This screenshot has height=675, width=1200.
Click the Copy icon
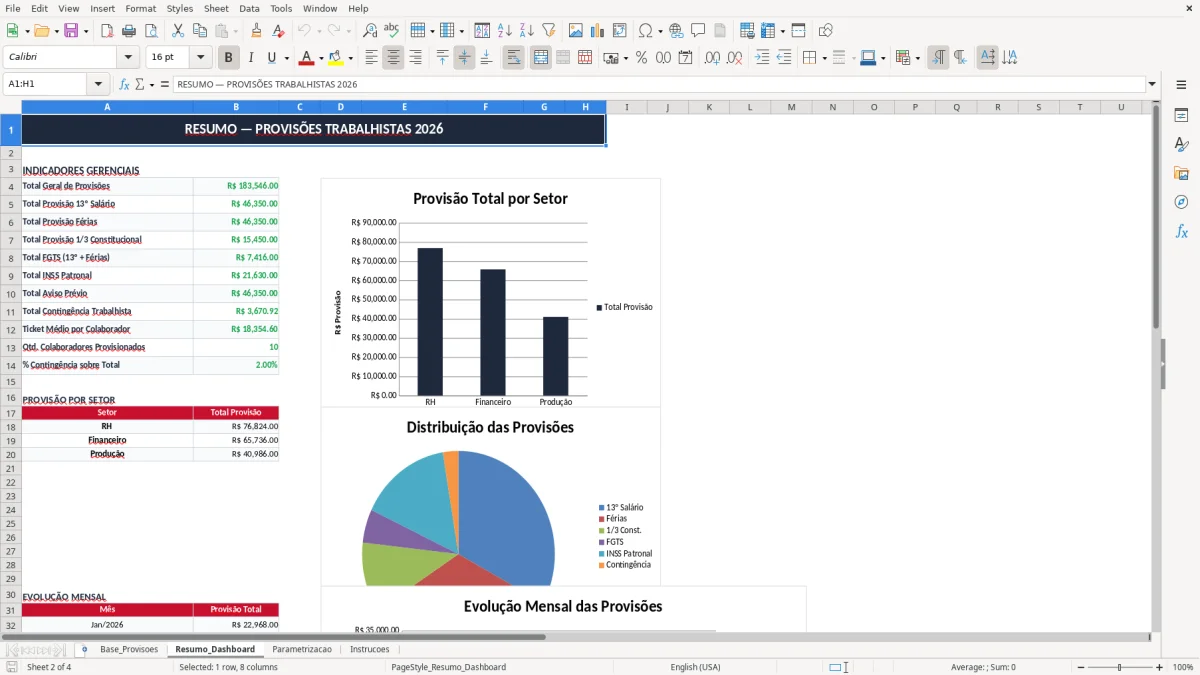[199, 31]
